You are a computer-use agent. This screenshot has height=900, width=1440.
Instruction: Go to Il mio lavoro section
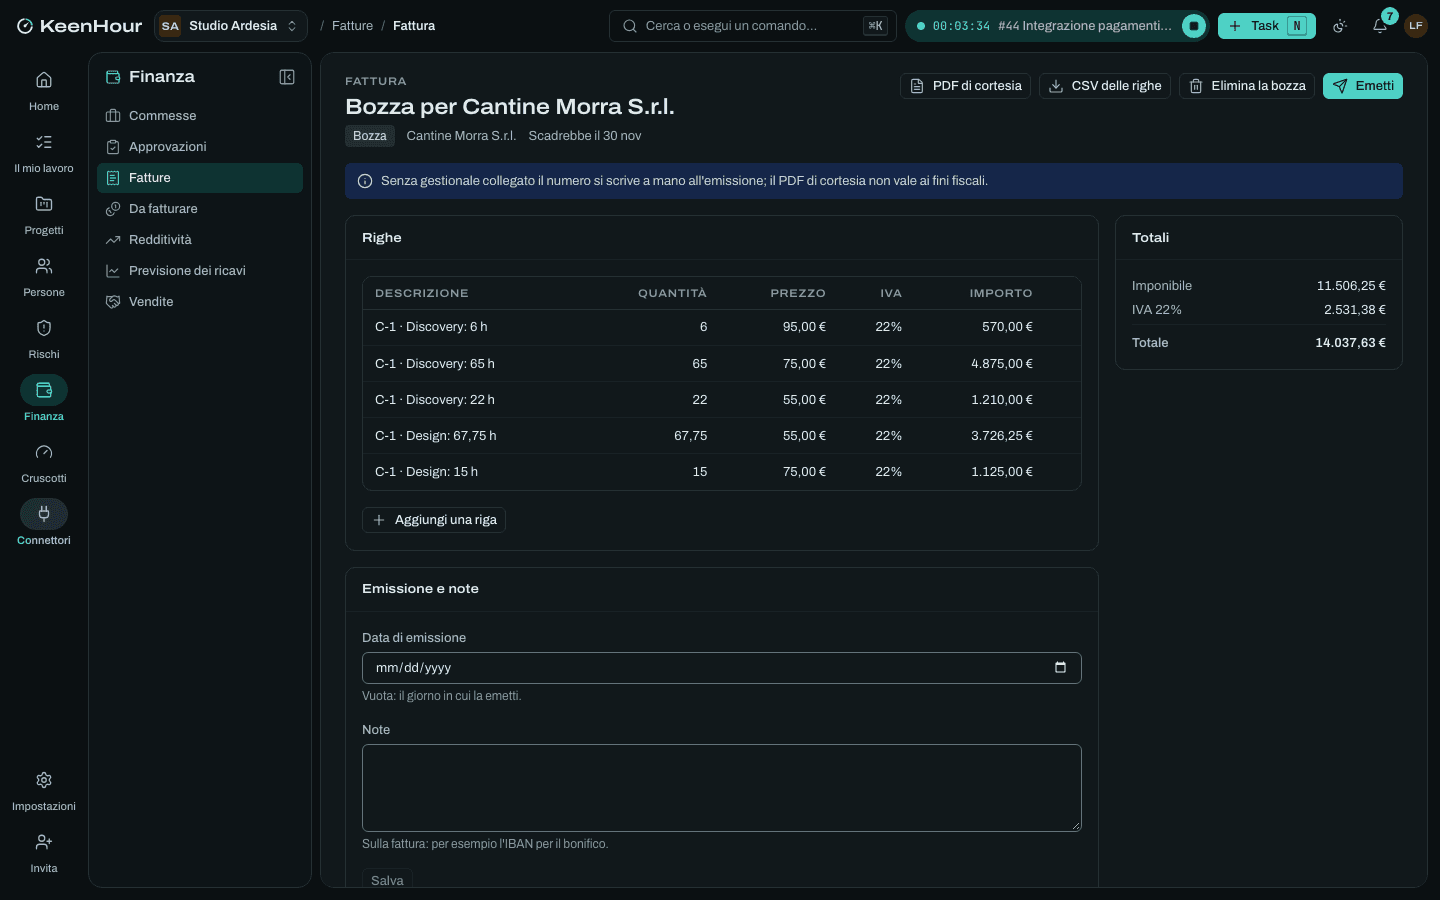coord(44,153)
